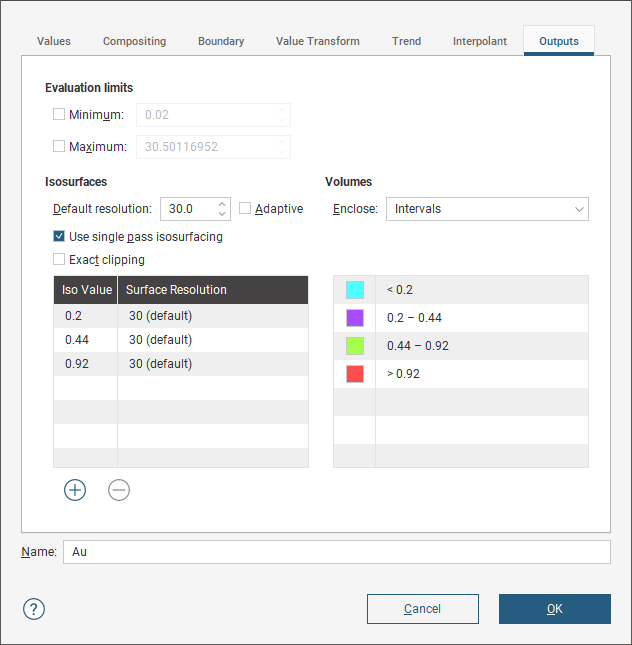
Task: Enable the Maximum evaluation limit checkbox
Action: pos(59,147)
